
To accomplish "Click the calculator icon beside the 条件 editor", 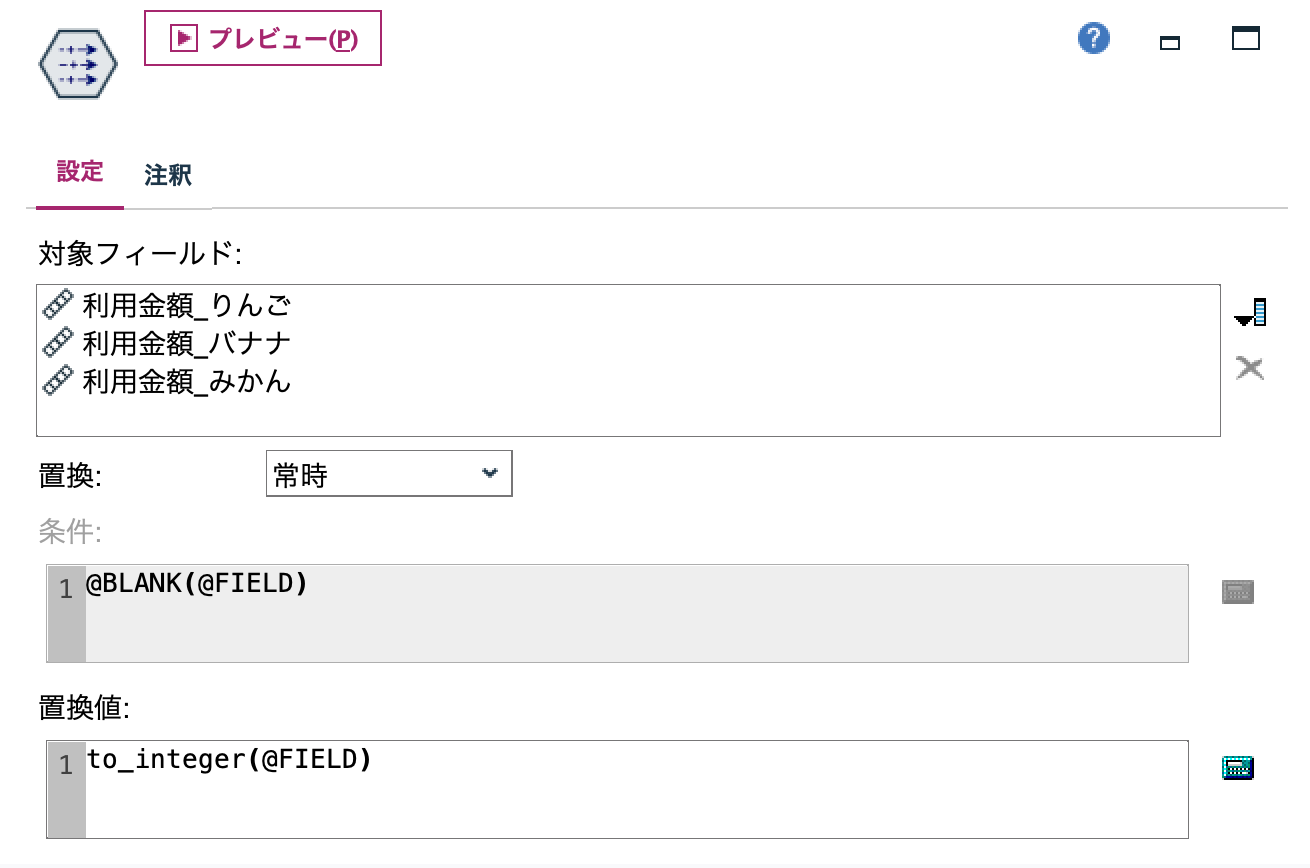I will (x=1238, y=590).
